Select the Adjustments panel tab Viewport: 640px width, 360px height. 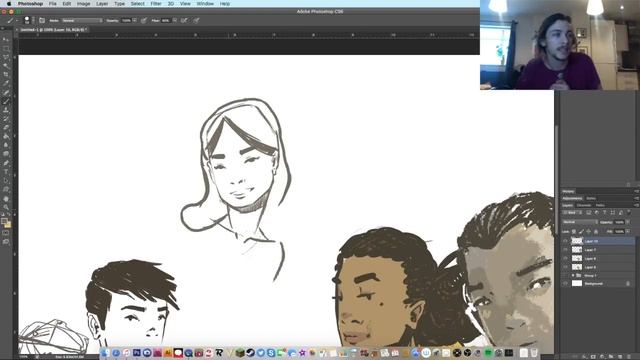click(572, 198)
